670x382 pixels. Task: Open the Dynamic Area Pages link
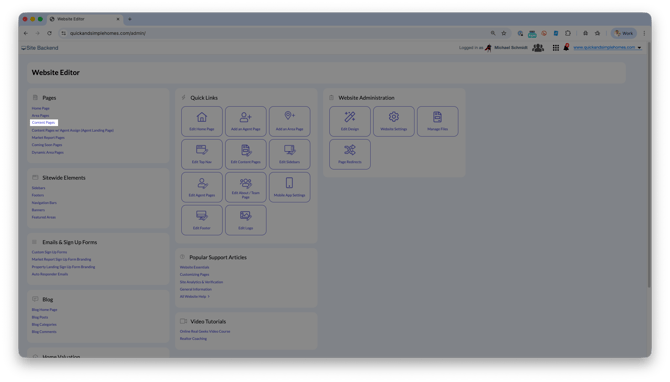(x=47, y=153)
